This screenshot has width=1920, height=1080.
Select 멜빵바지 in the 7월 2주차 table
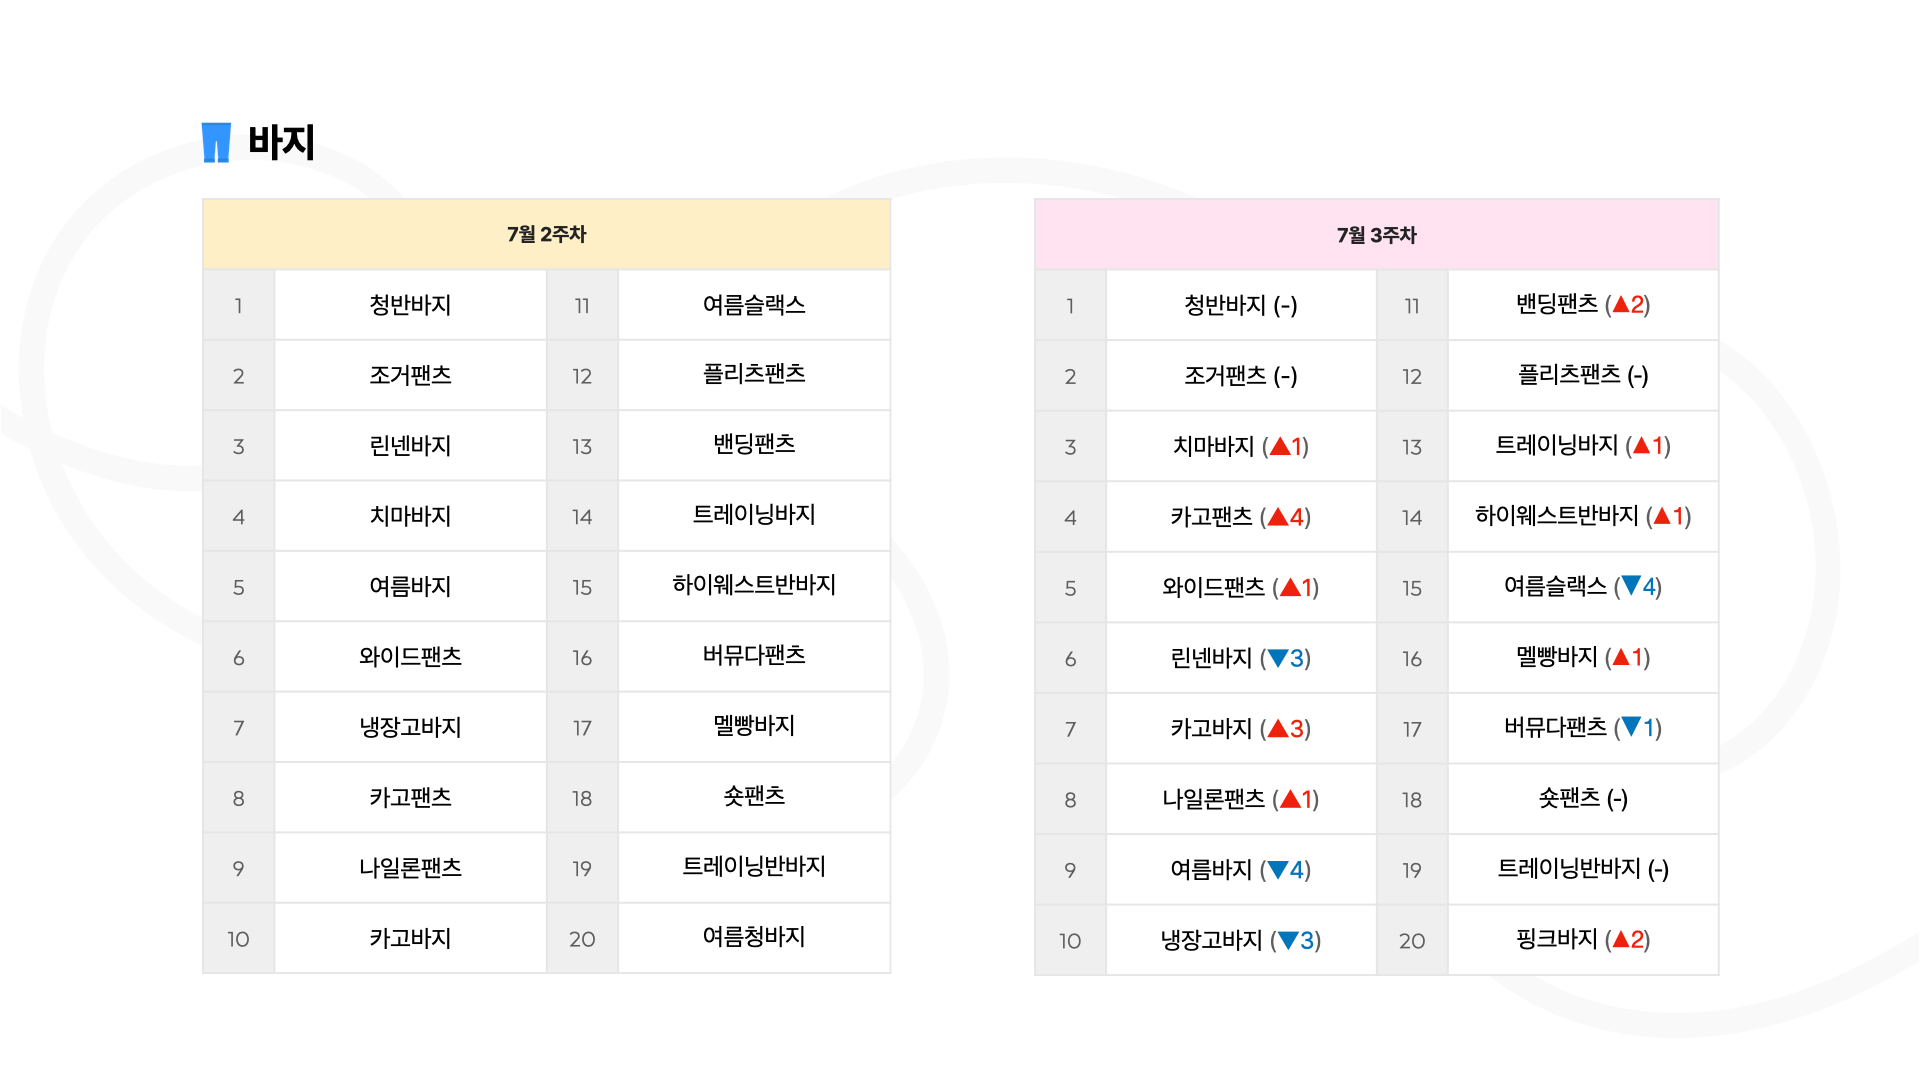pyautogui.click(x=754, y=726)
